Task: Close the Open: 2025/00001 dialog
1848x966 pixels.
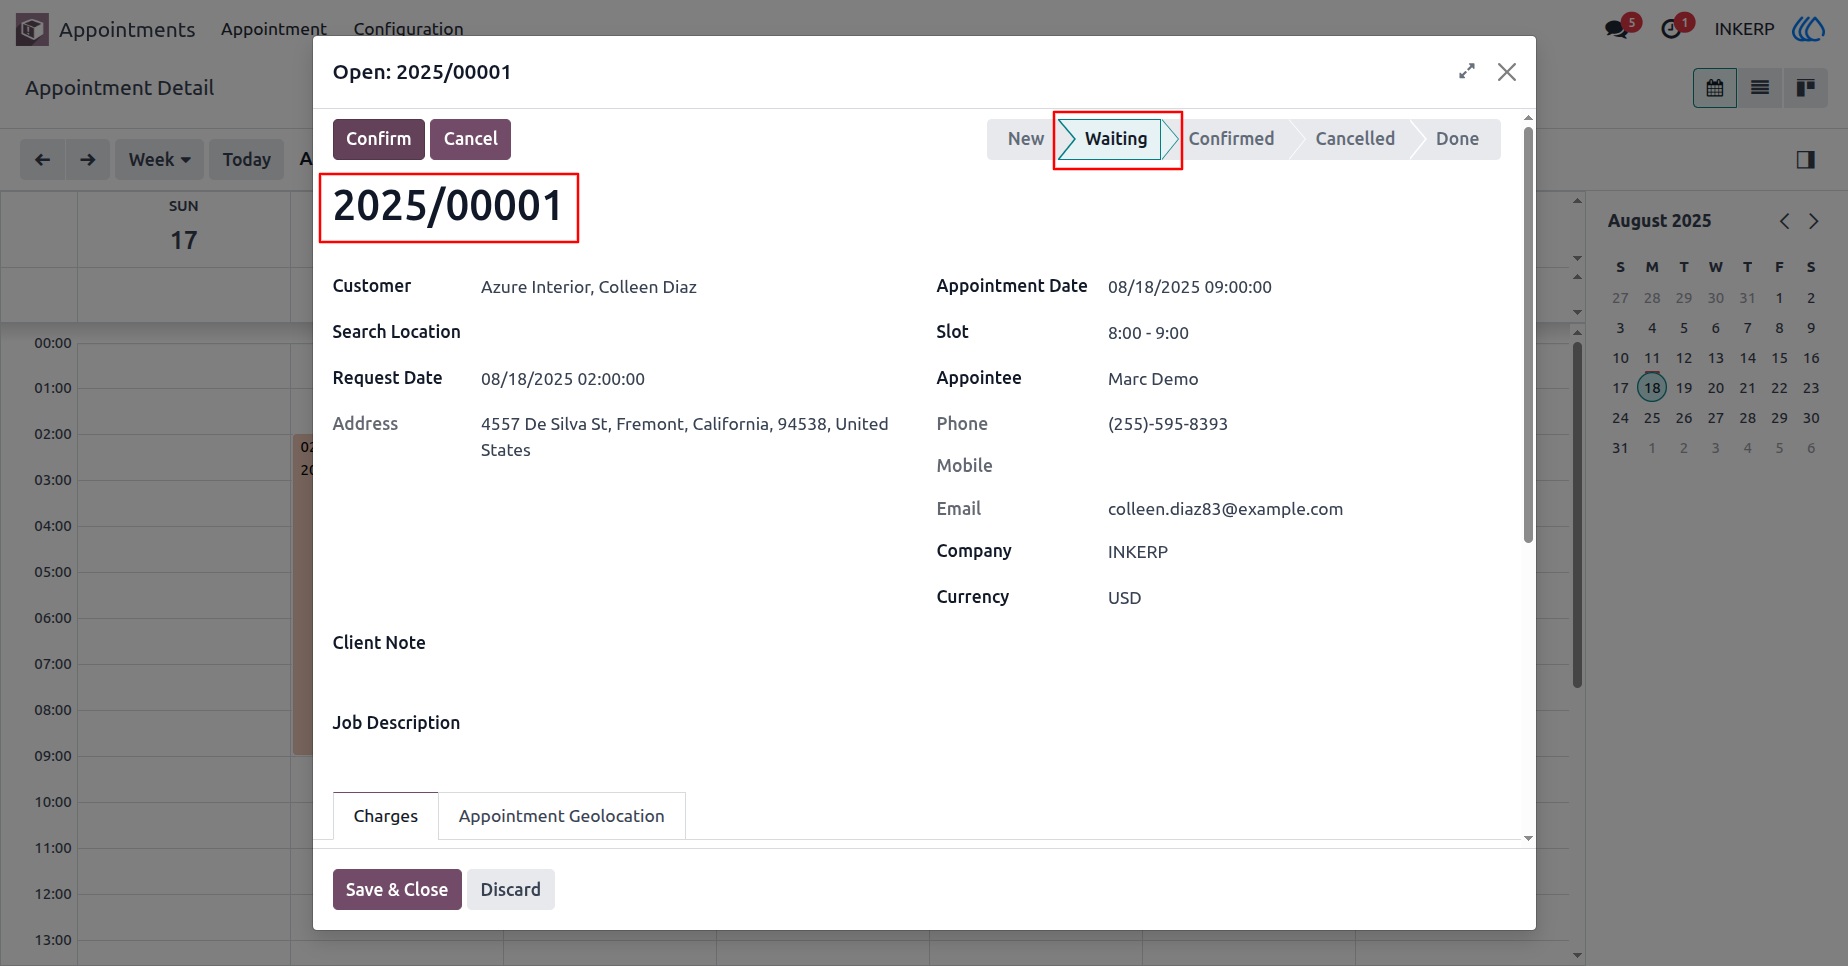Action: (x=1507, y=72)
